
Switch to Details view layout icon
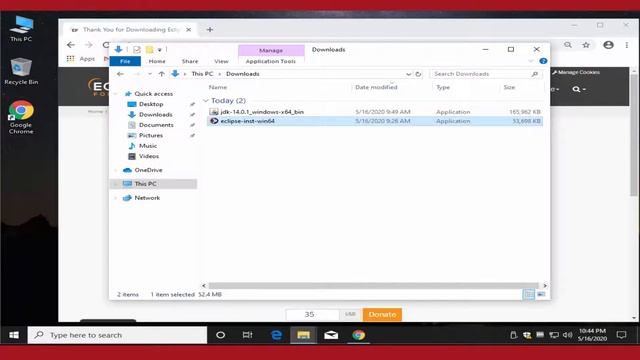[x=529, y=294]
